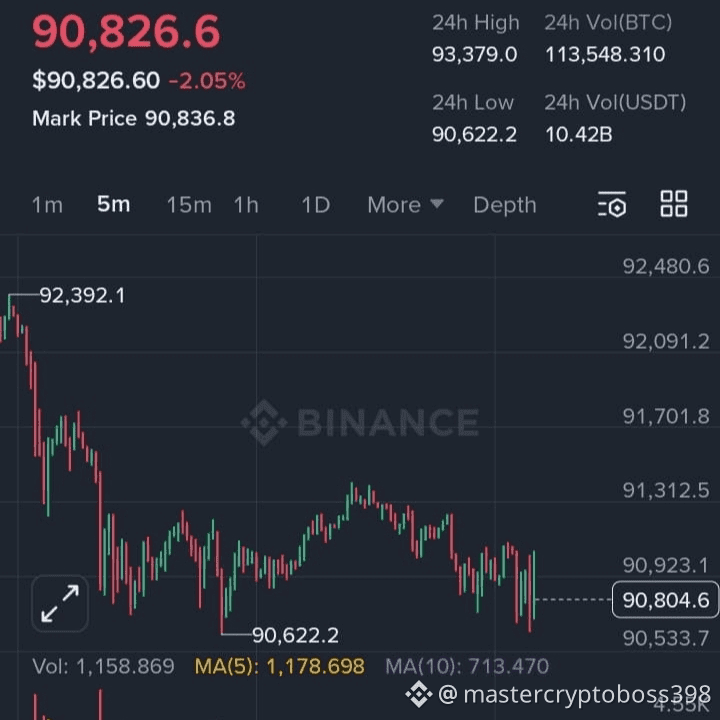This screenshot has height=720, width=720.
Task: Switch to the 15m timeframe
Action: click(x=189, y=205)
